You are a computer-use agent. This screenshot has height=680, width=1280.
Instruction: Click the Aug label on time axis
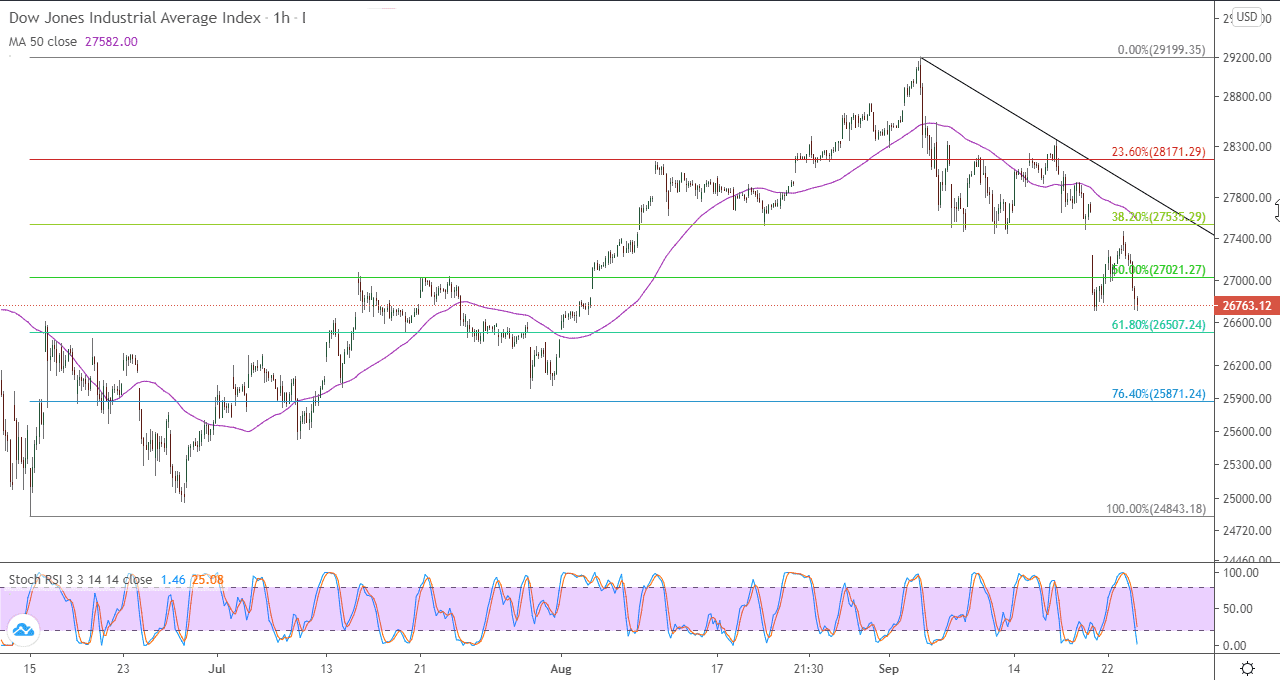(560, 667)
